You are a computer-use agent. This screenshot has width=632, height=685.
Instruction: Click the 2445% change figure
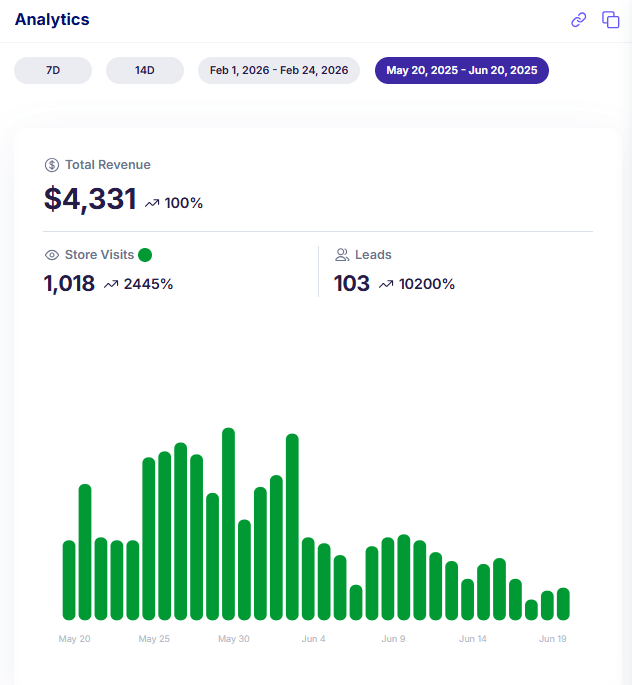(x=149, y=284)
